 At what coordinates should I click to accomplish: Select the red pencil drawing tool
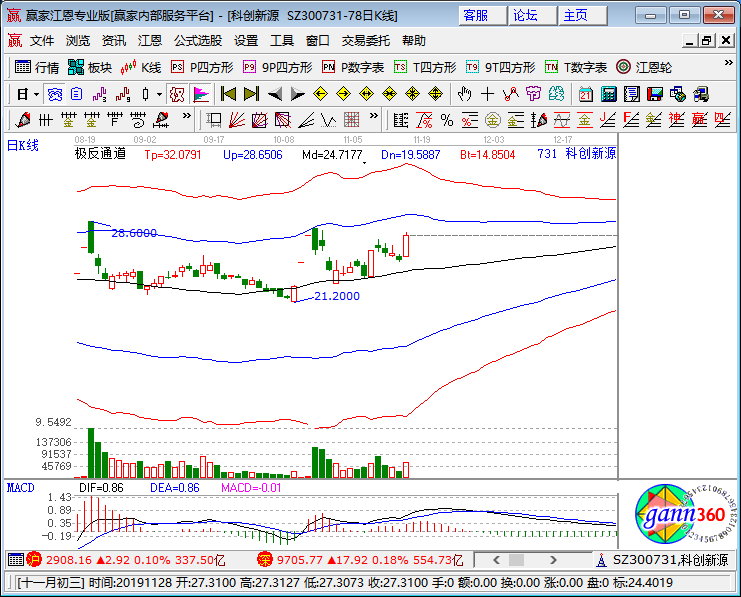[x=23, y=120]
